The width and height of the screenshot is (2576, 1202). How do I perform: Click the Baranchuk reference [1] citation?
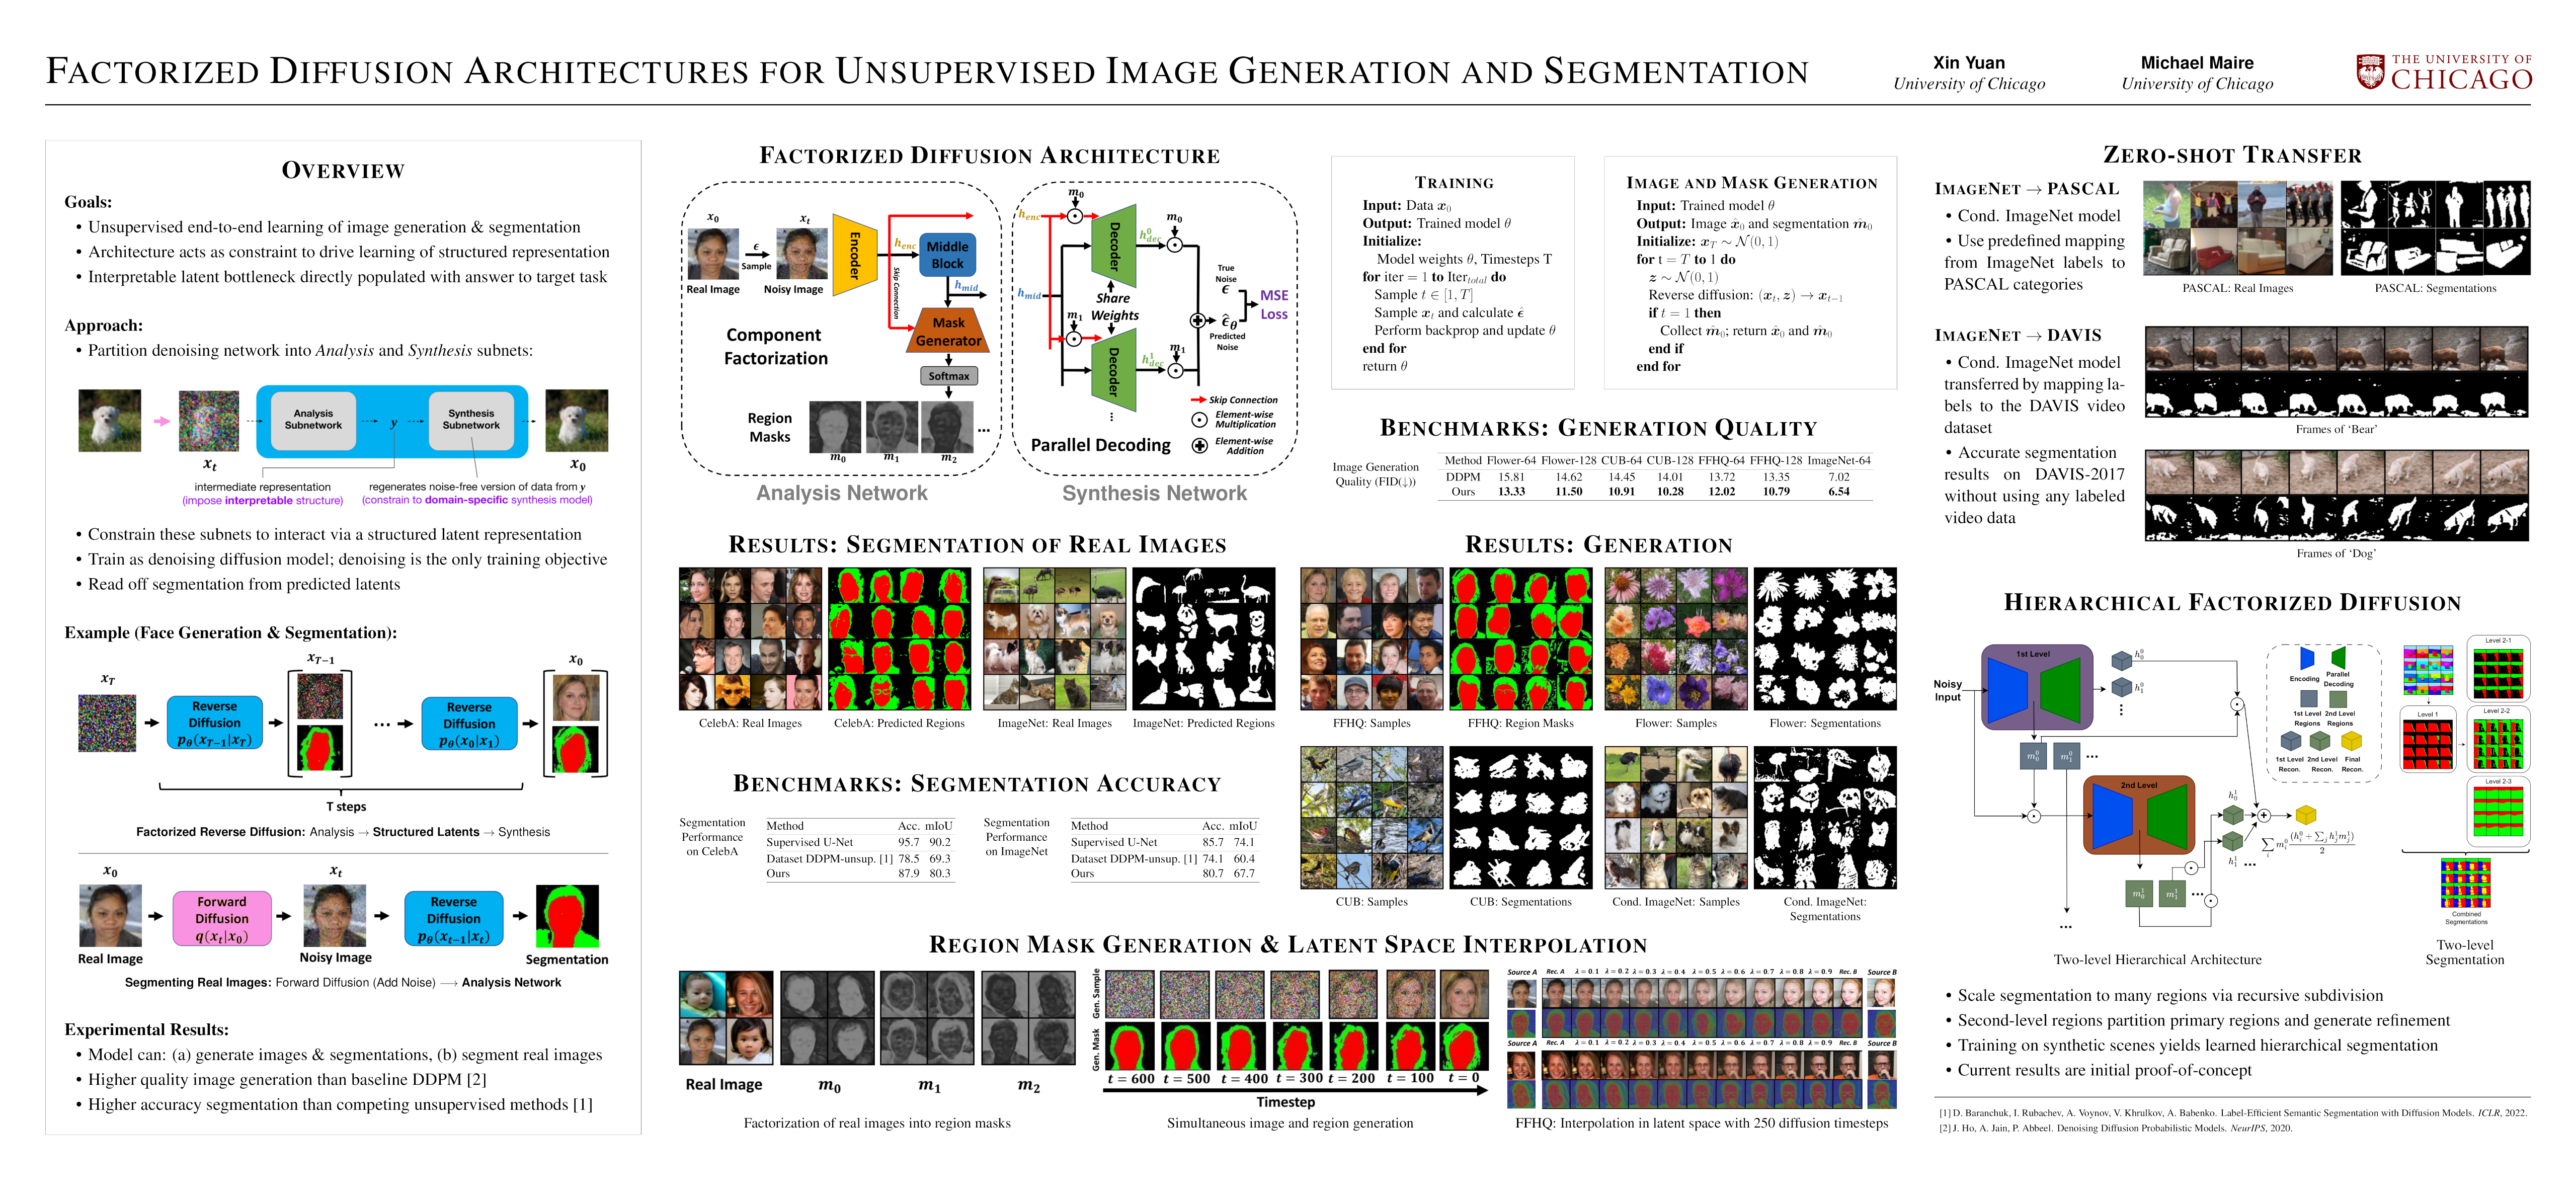coord(2232,1113)
